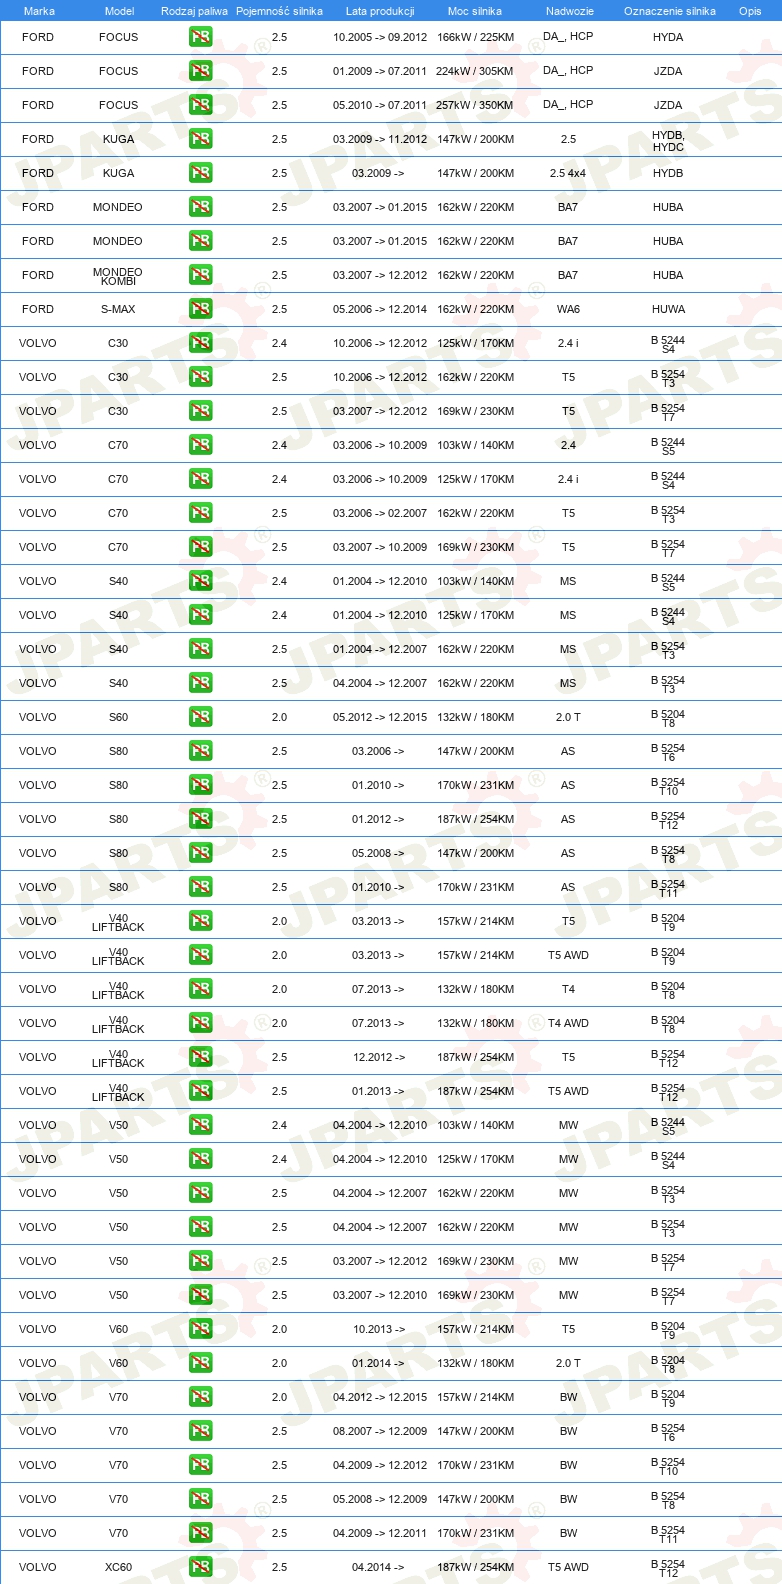Screen dimensions: 782x1584
Task: Click fuel icon in Volvo S80 B 5254 T11 row
Action: (x=200, y=887)
